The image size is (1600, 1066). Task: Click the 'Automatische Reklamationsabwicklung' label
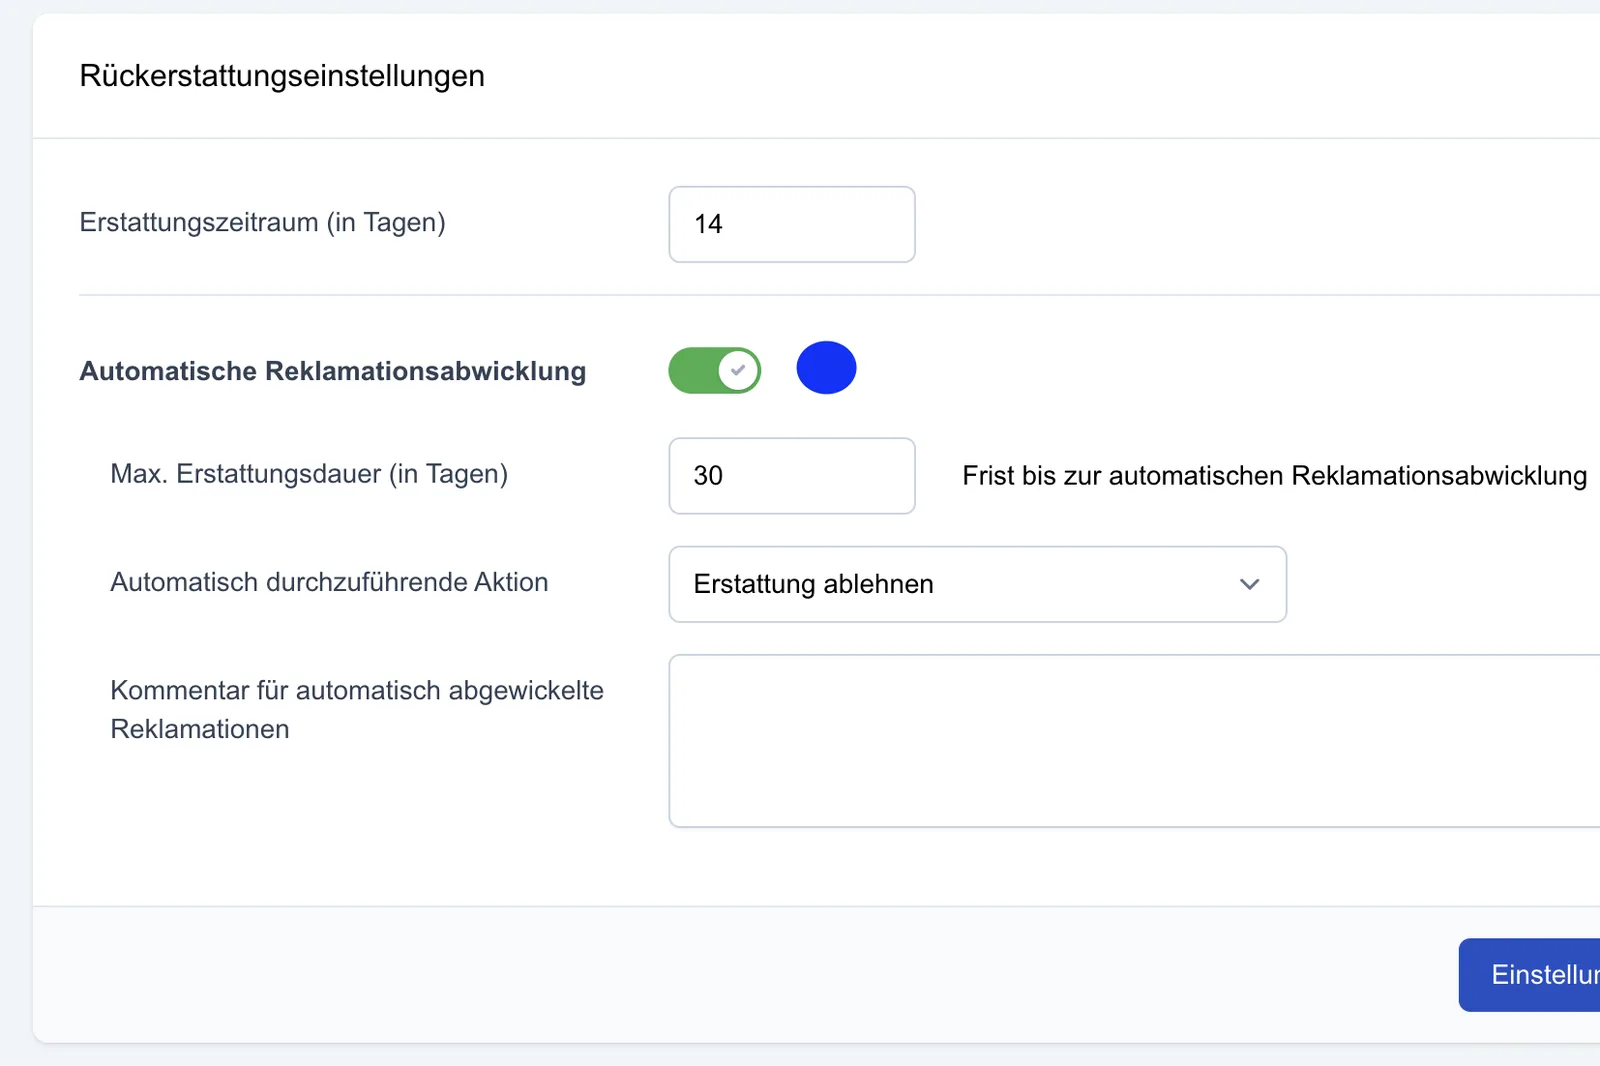point(333,371)
